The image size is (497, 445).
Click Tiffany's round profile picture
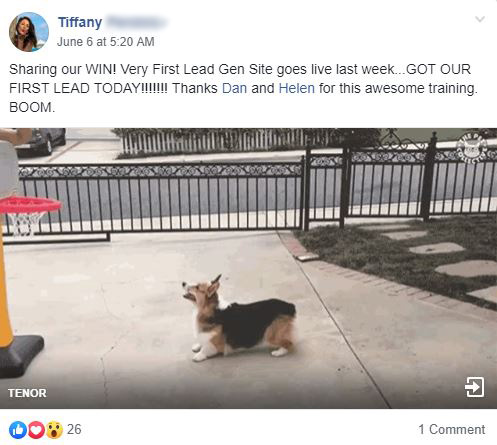coord(29,32)
